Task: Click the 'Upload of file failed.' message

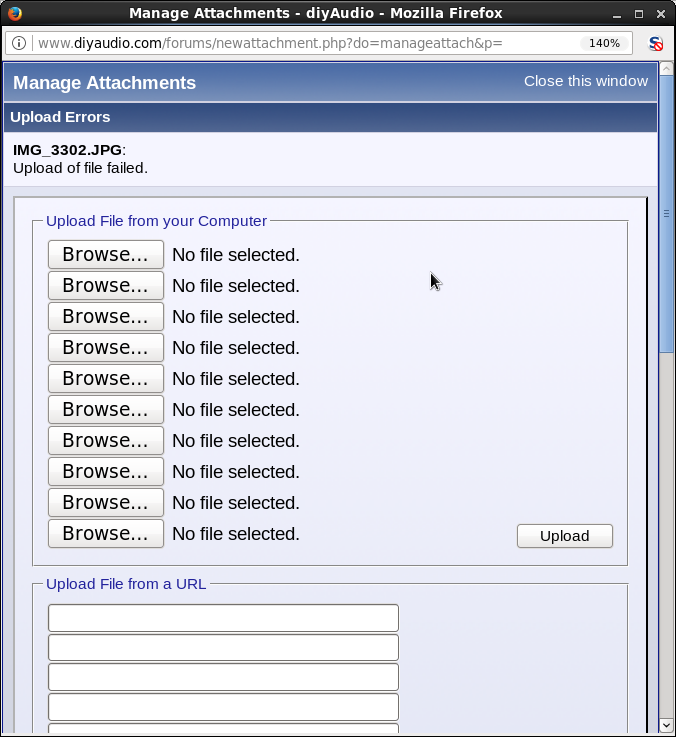Action: (x=80, y=168)
